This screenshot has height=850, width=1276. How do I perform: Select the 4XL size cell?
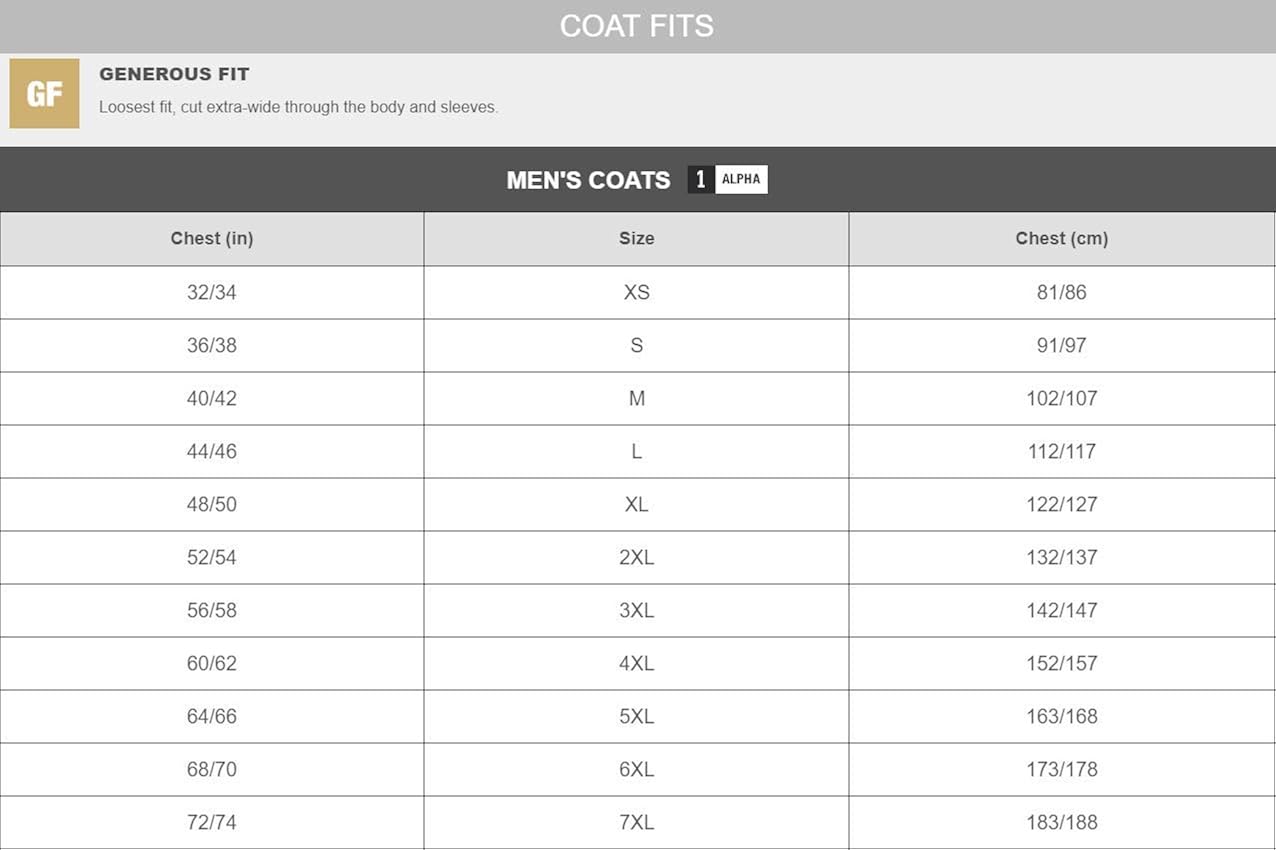[x=636, y=663]
